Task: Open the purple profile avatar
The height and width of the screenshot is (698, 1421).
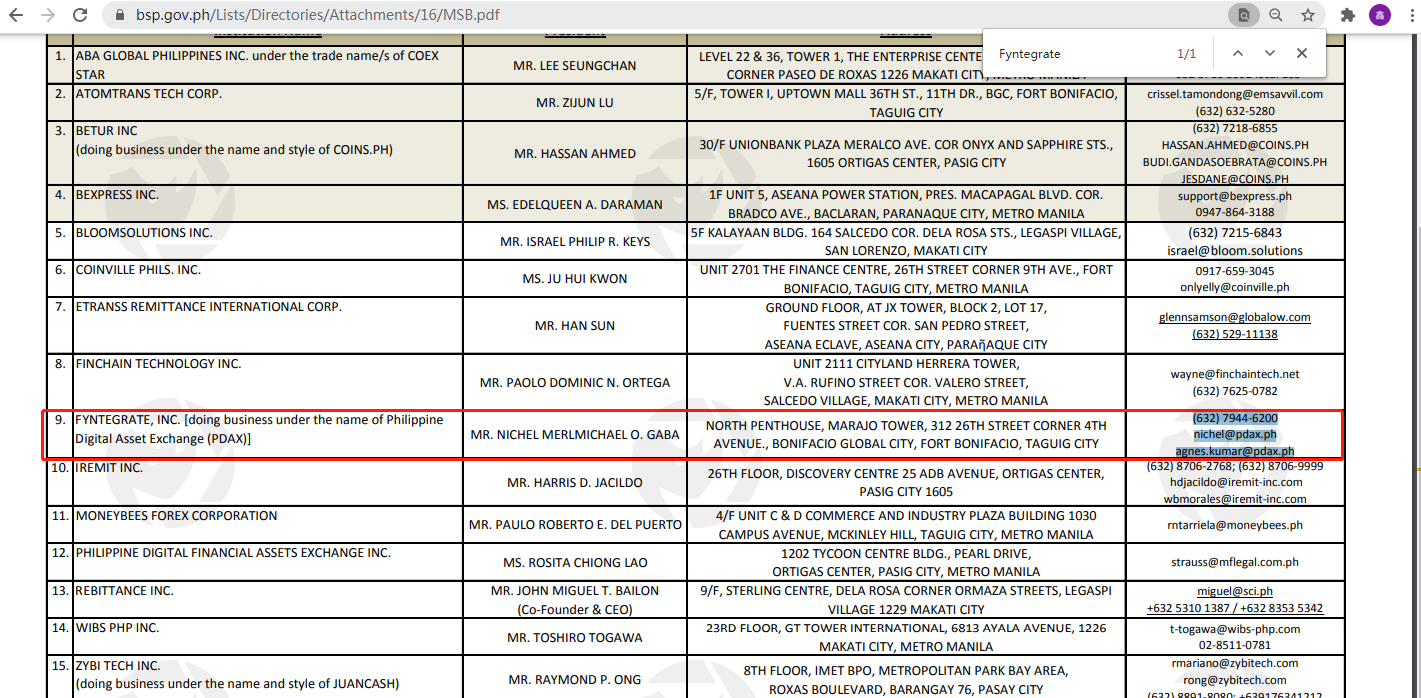Action: pyautogui.click(x=1380, y=15)
